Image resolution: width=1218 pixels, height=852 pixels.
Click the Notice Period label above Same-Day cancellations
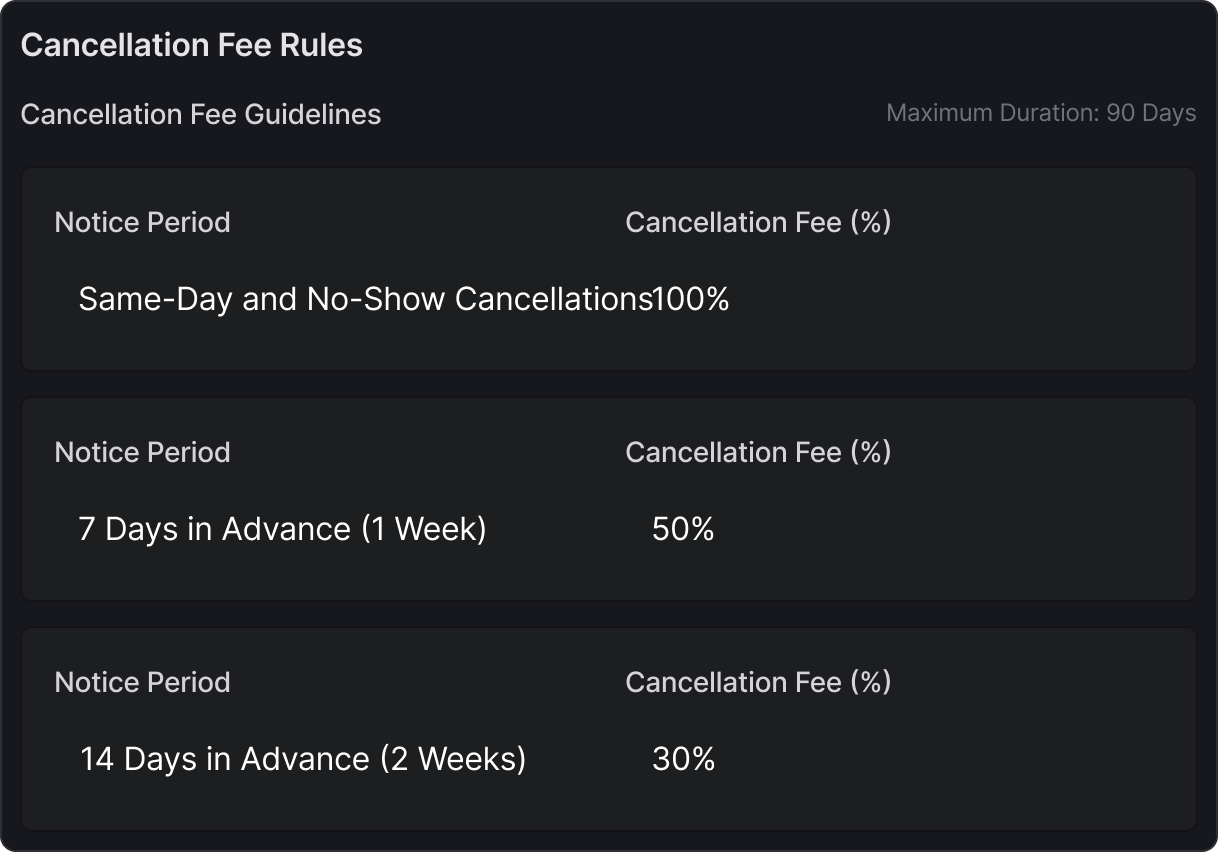[142, 222]
